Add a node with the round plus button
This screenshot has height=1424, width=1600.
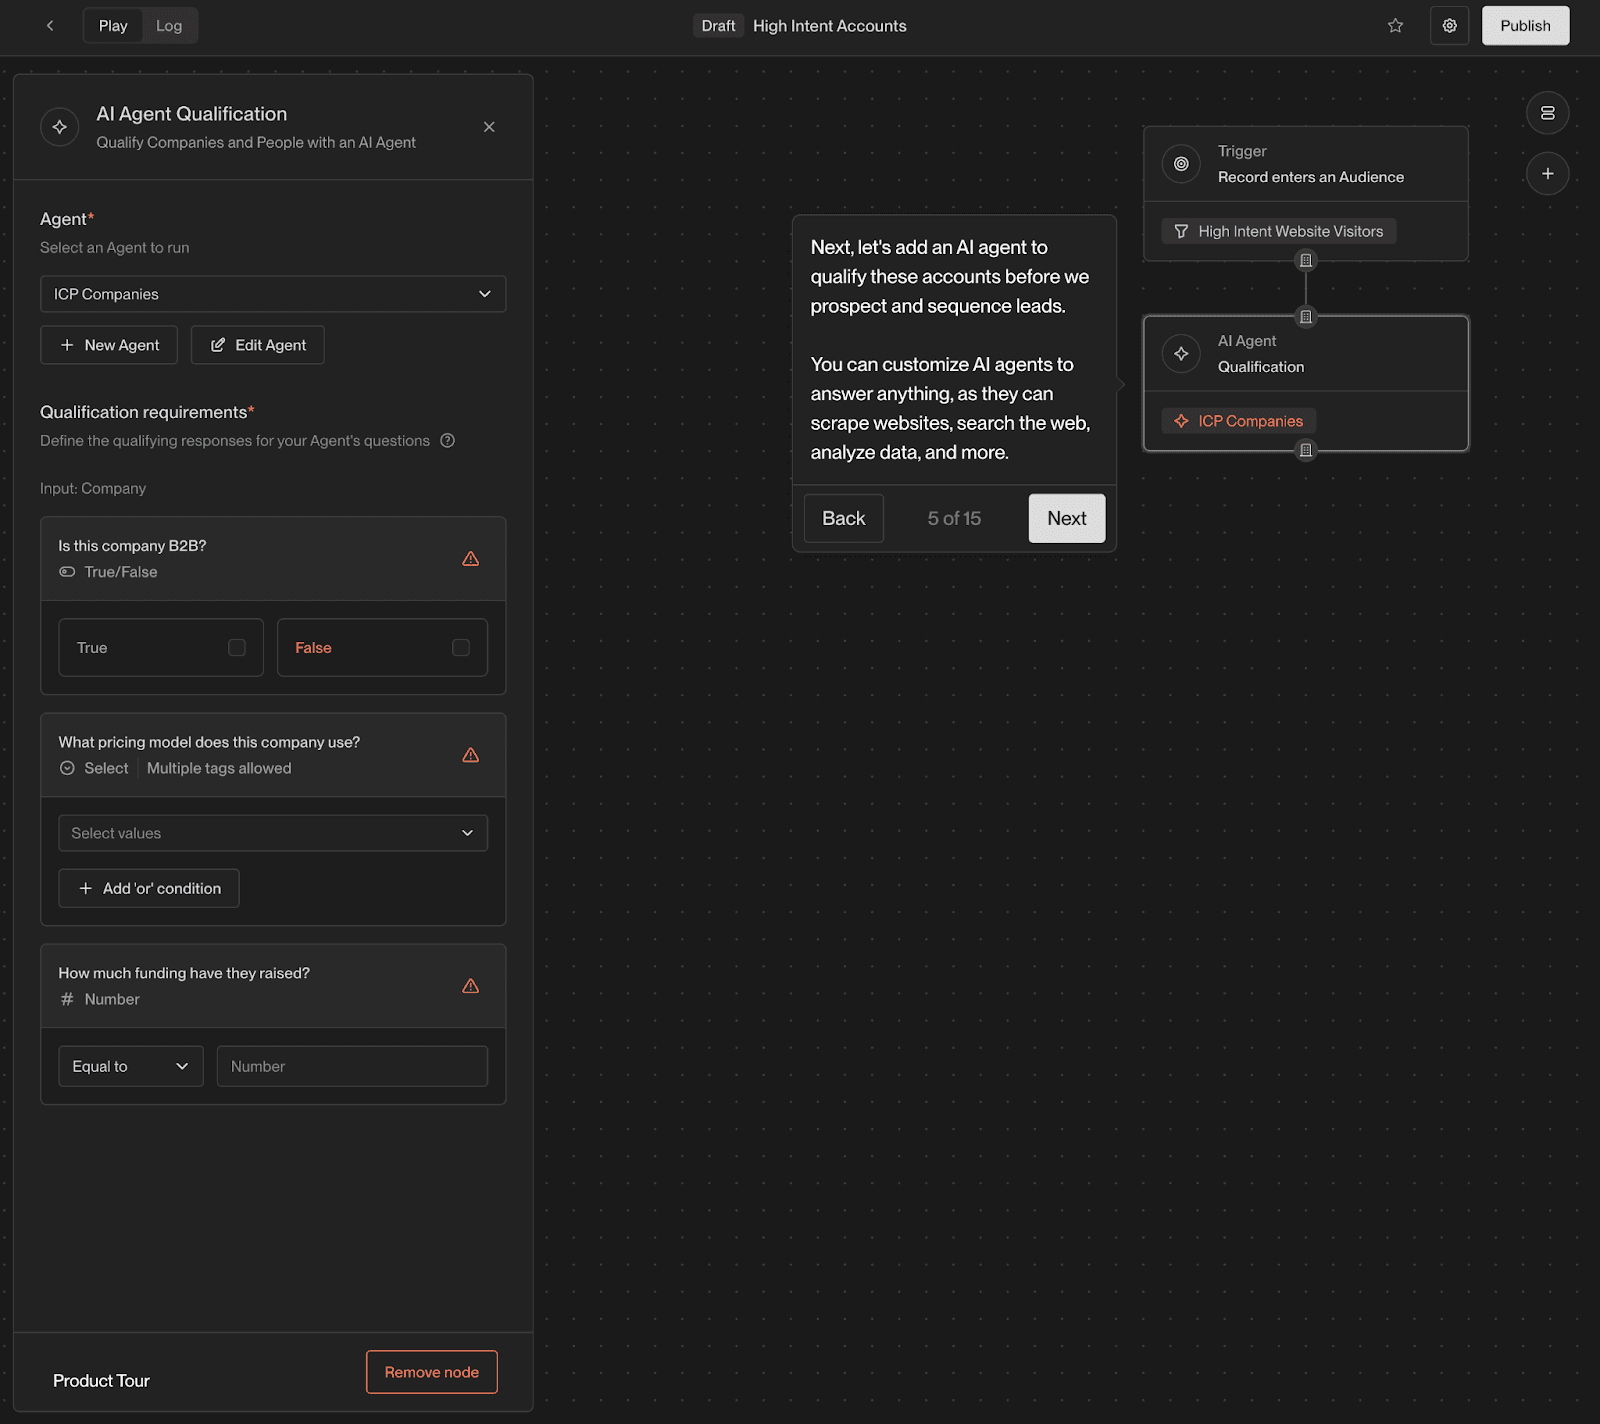pyautogui.click(x=1547, y=174)
